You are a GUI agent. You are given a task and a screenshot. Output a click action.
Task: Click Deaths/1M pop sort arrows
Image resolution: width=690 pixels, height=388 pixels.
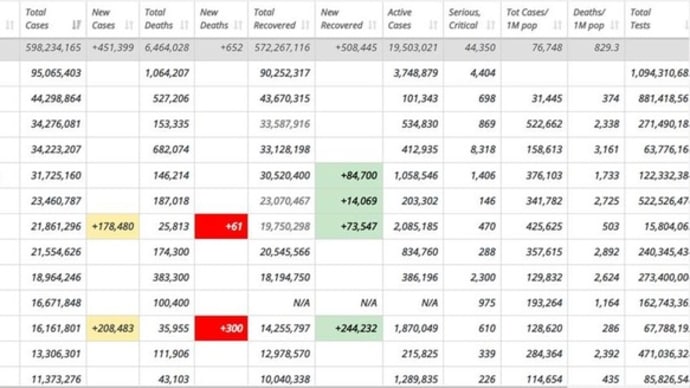click(x=615, y=25)
